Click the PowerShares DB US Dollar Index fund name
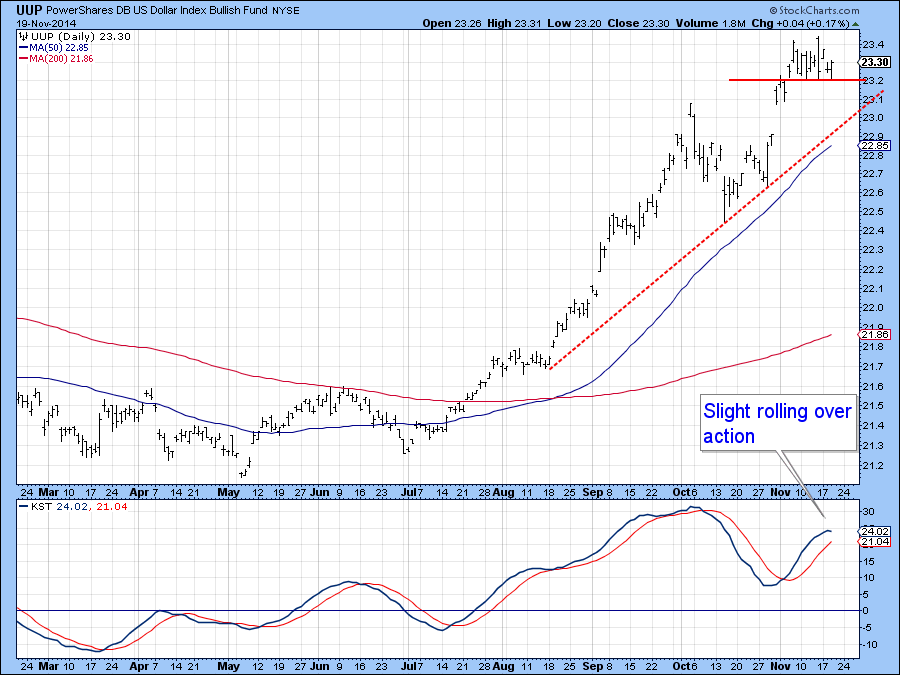Image resolution: width=900 pixels, height=675 pixels. point(157,10)
